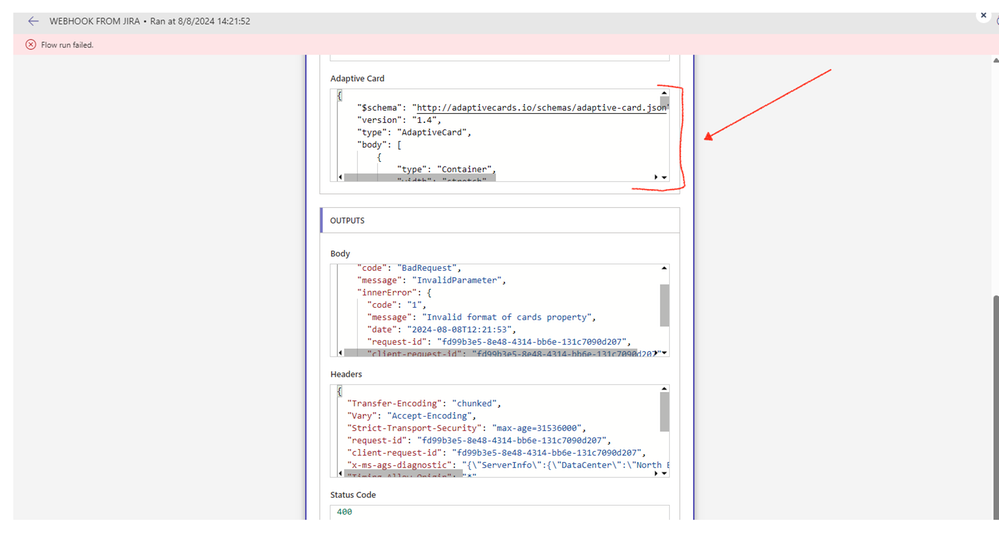
Task: Click left arrow of Headers horizontal scrollbar
Action: point(340,473)
